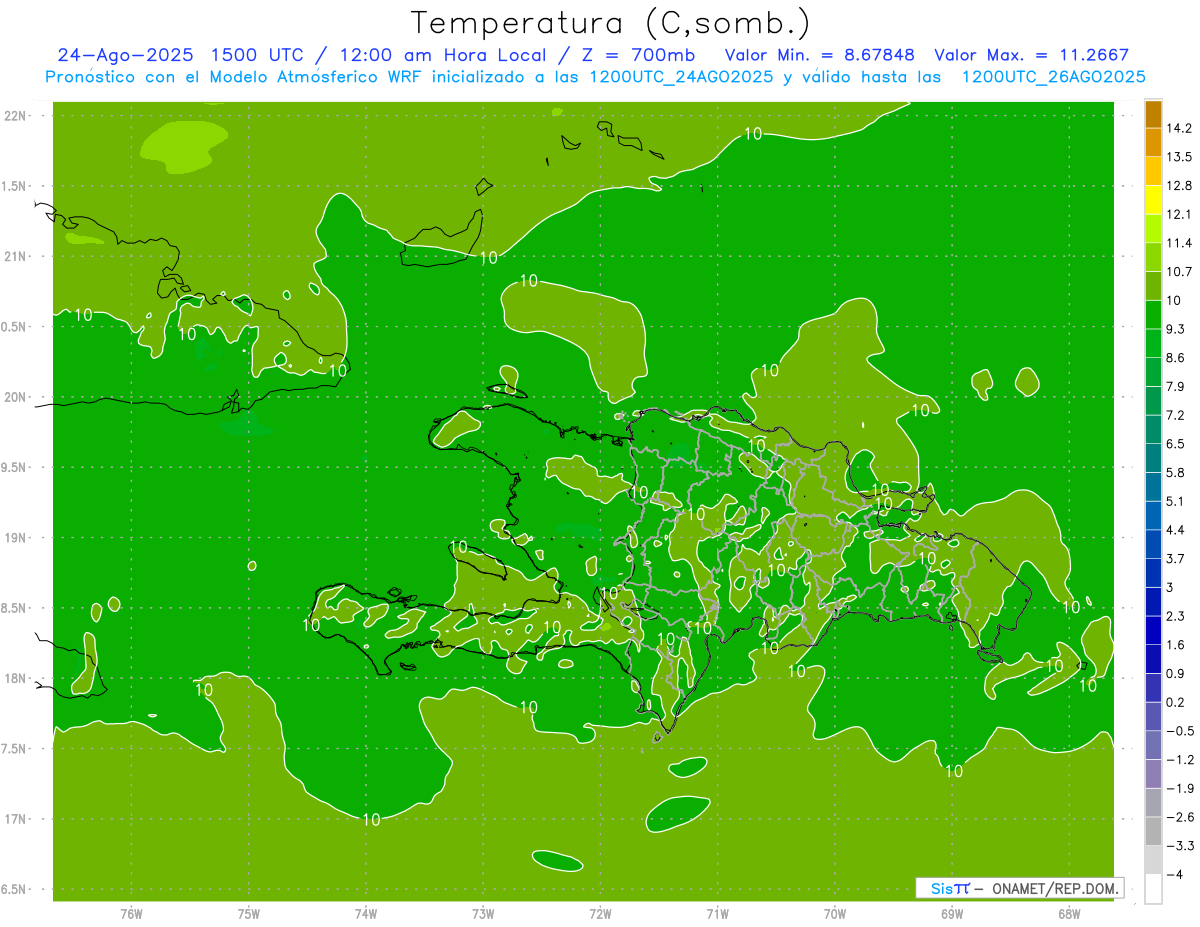
Task: Click the '8.6' color scale label
Action: click(x=1176, y=357)
